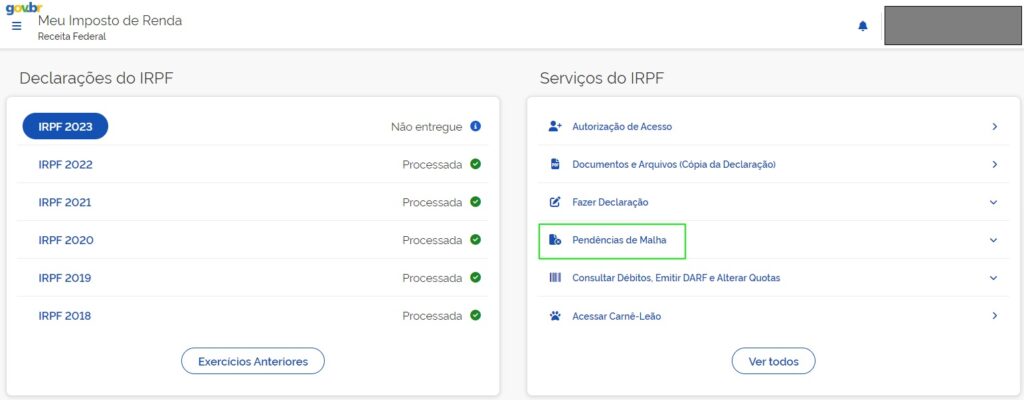Click Processada status for IRPF 2021

coord(432,203)
